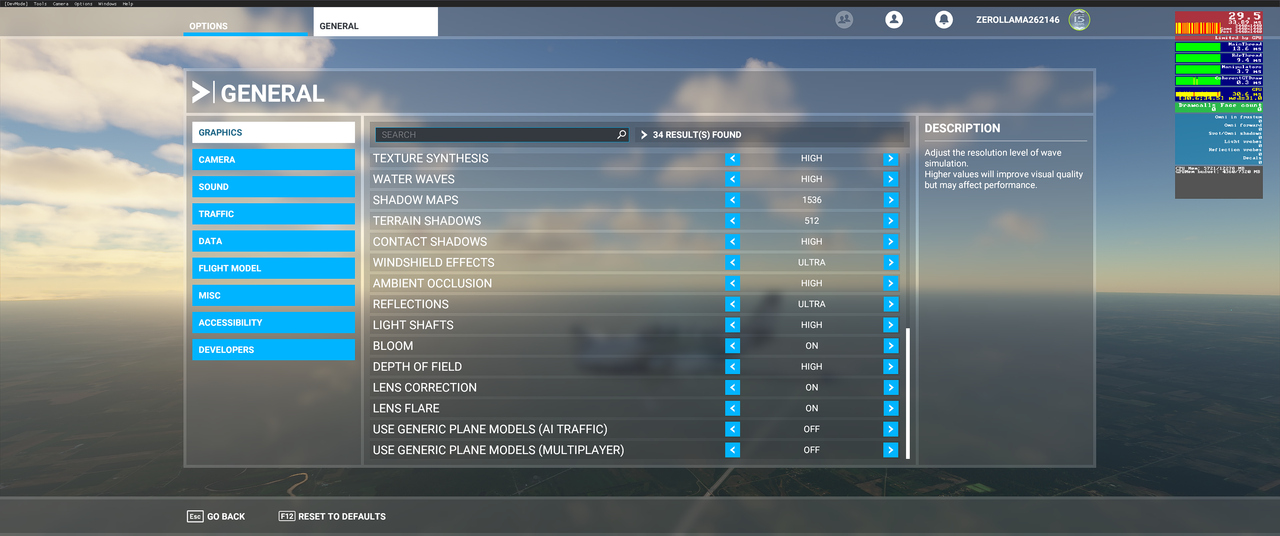
Task: Toggle generic Multiplayer plane models left arrow
Action: click(732, 450)
